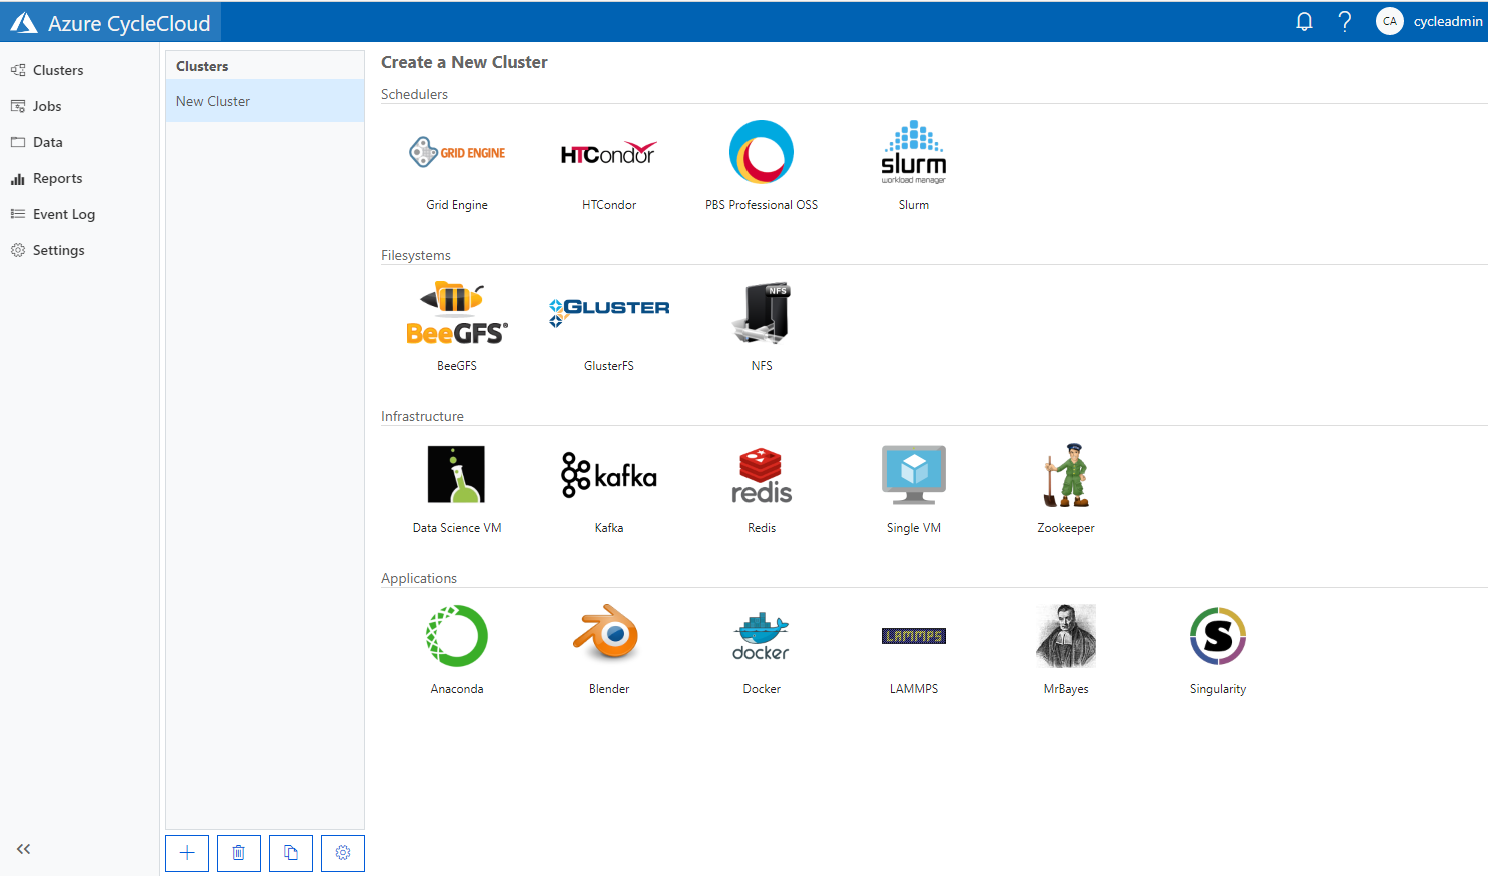Open the notifications bell
The image size is (1488, 876).
click(x=1304, y=21)
